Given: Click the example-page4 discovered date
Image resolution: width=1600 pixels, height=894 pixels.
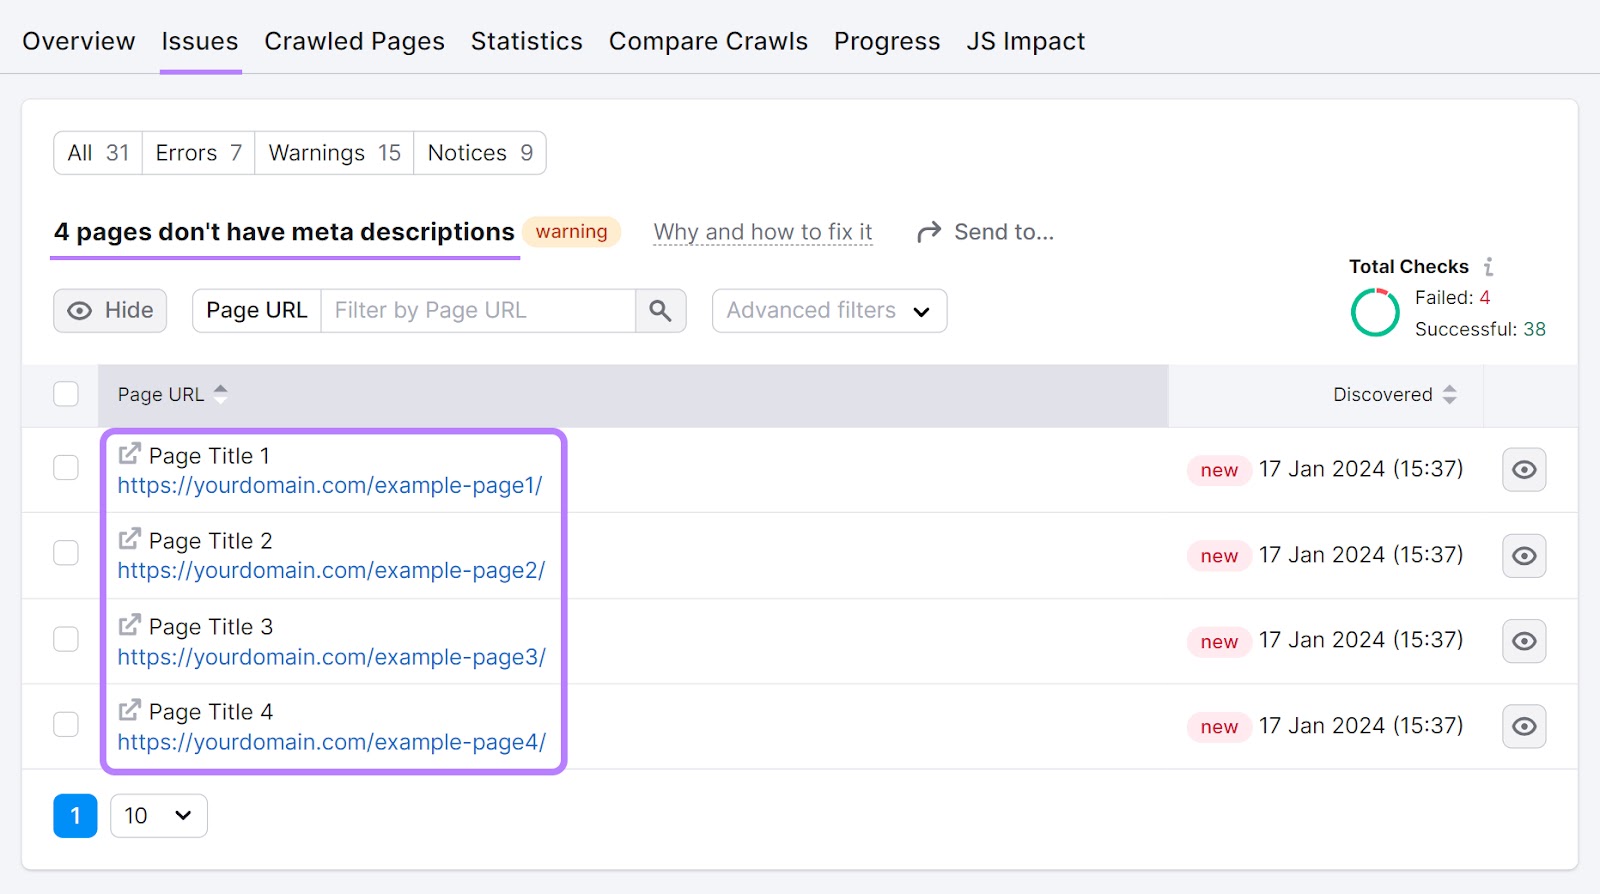Looking at the screenshot, I should tap(1361, 726).
